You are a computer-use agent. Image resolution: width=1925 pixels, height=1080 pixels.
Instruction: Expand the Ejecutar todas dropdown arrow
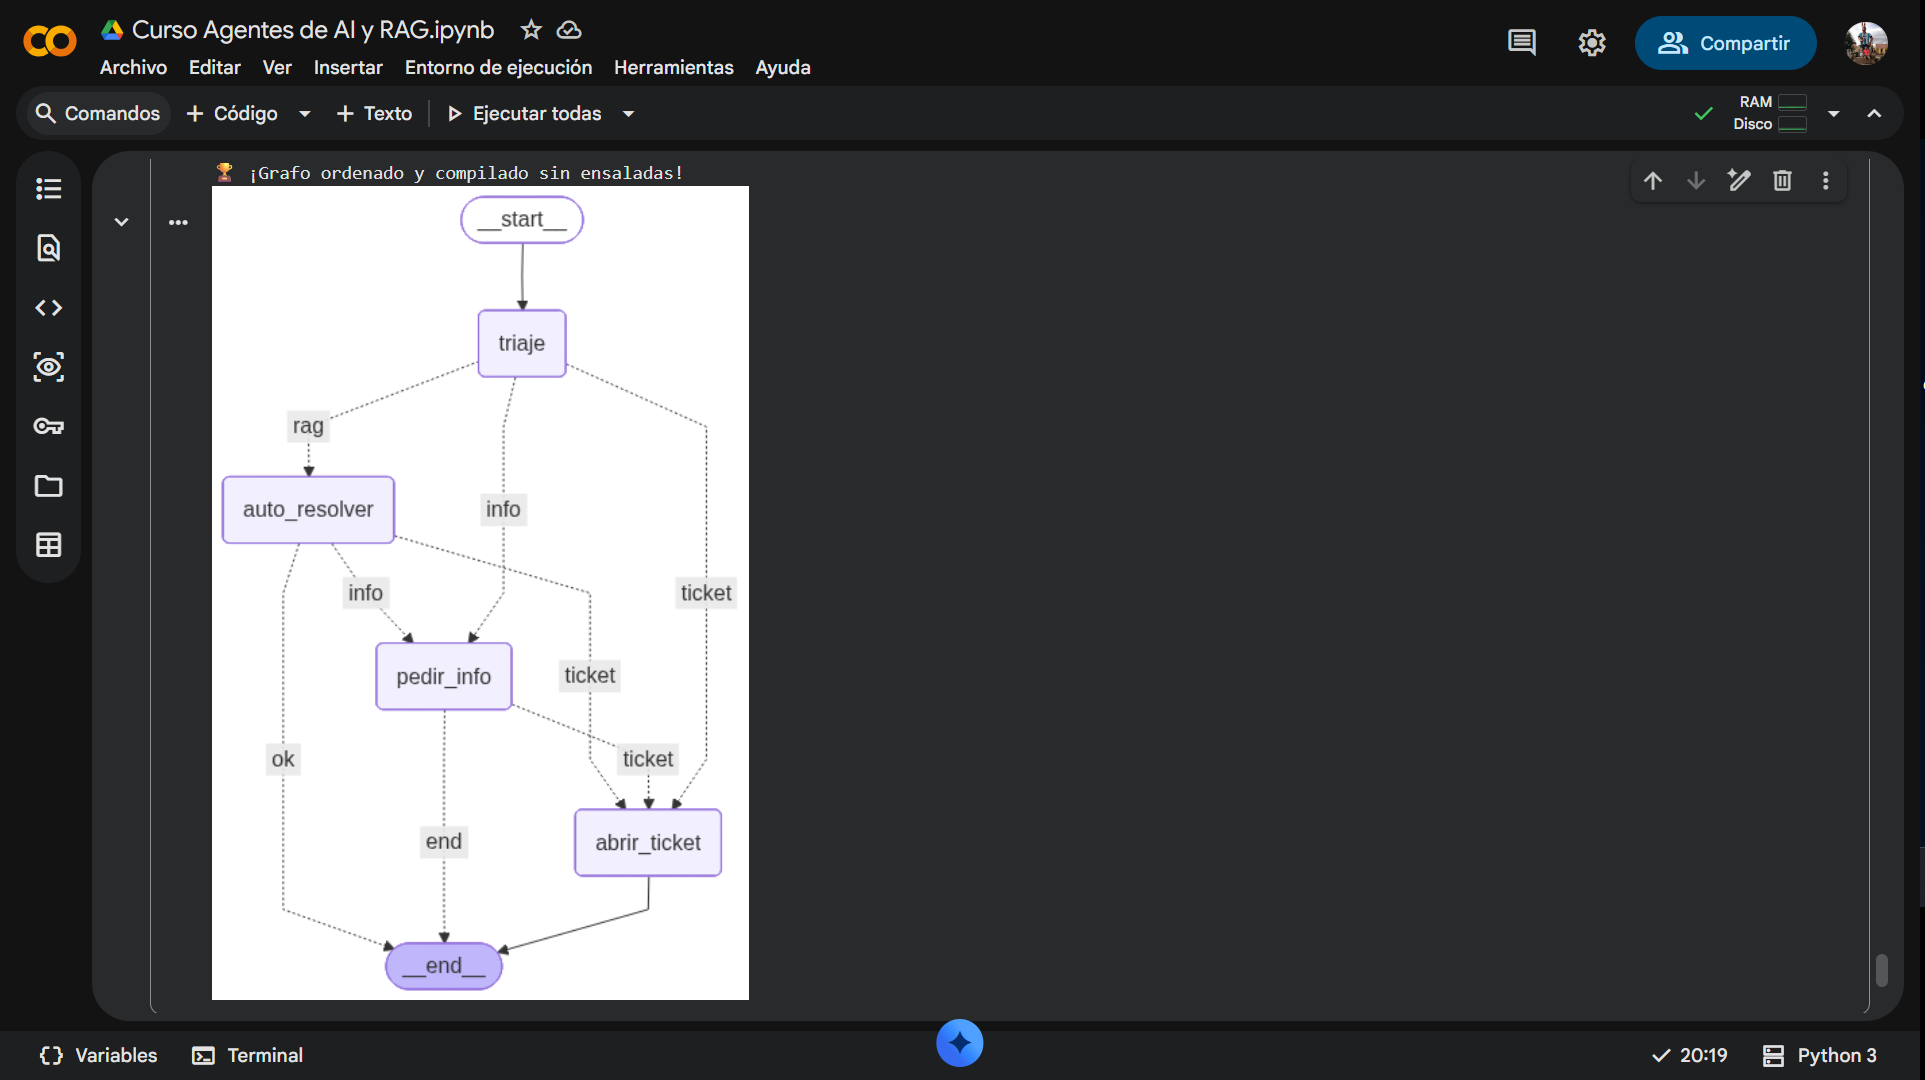click(629, 114)
